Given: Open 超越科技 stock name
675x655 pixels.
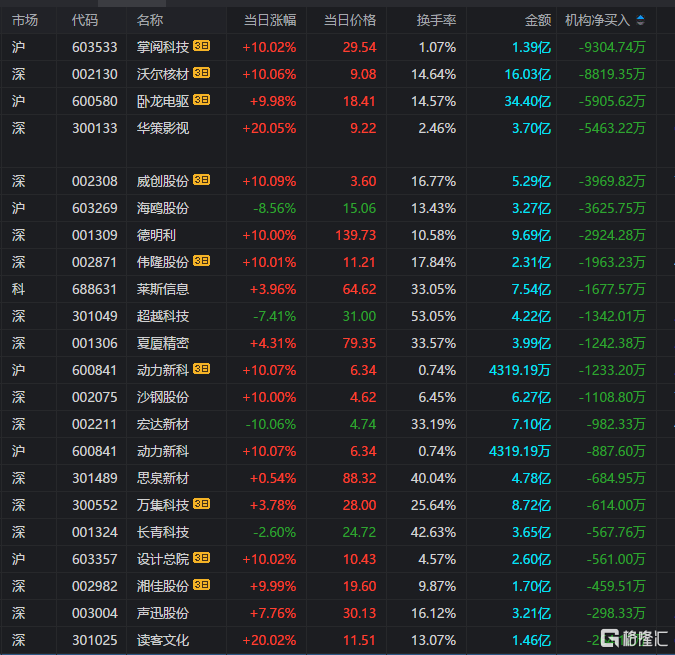Looking at the screenshot, I should click(163, 316).
